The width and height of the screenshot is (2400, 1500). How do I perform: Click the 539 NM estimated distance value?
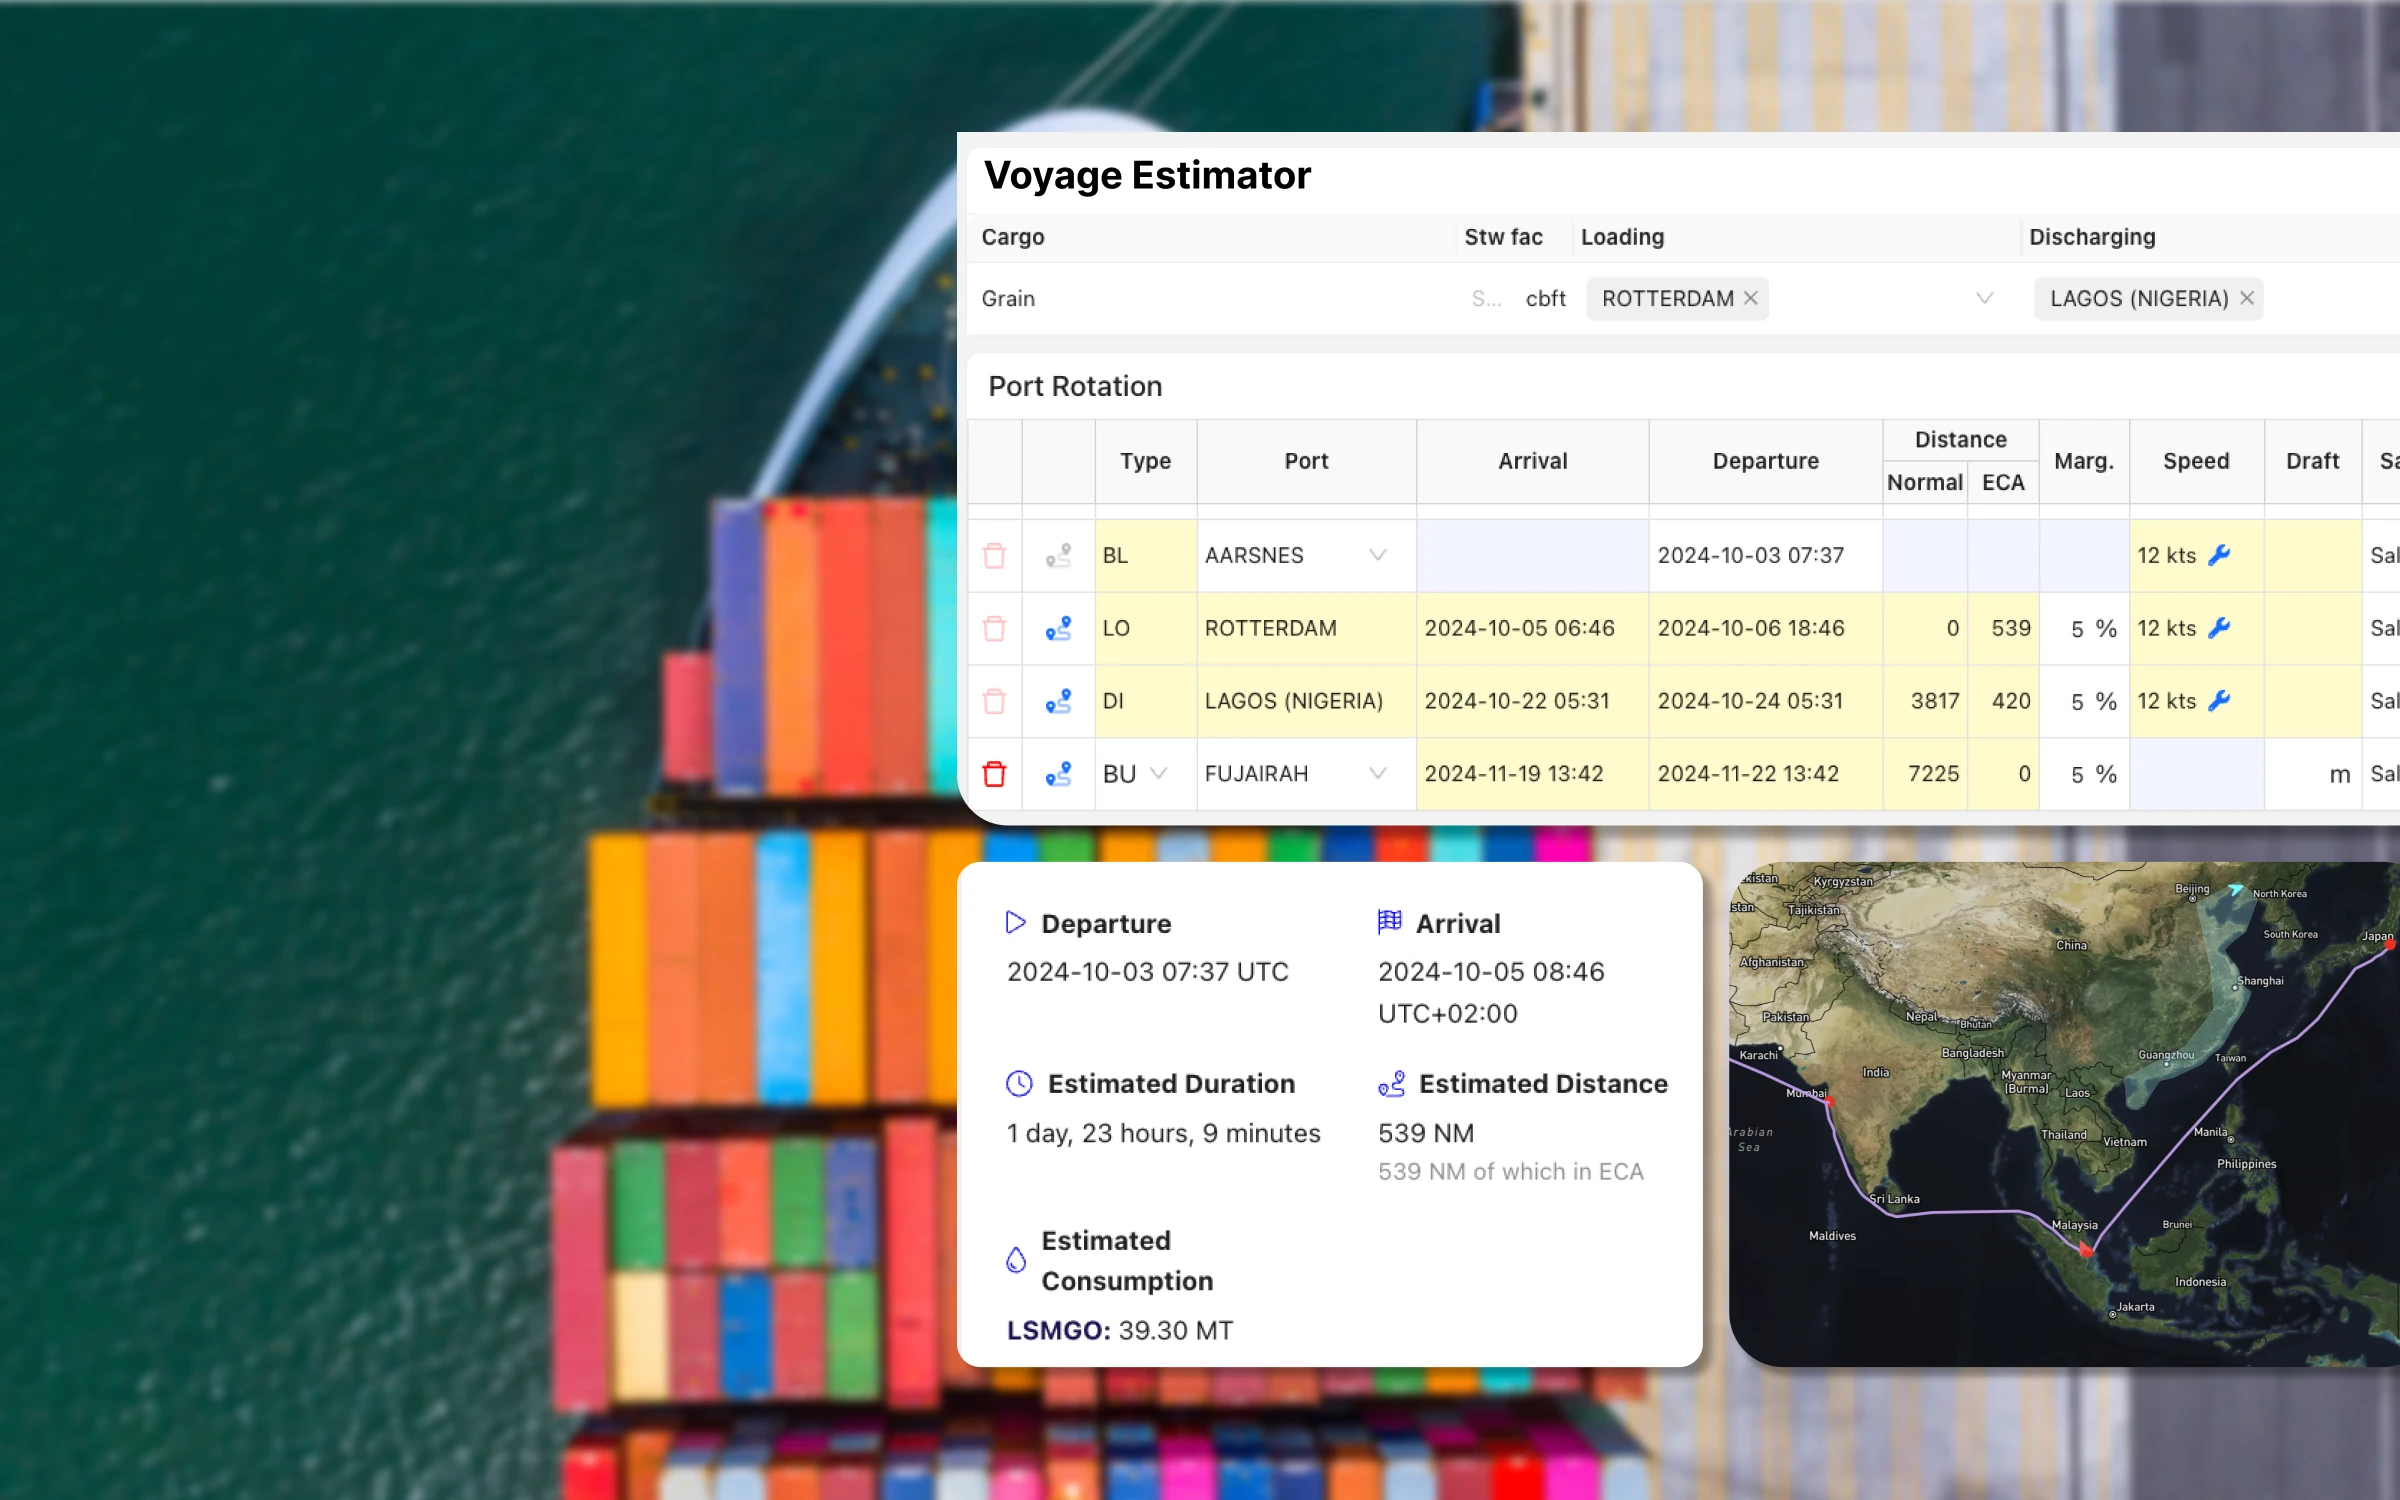click(1426, 1133)
